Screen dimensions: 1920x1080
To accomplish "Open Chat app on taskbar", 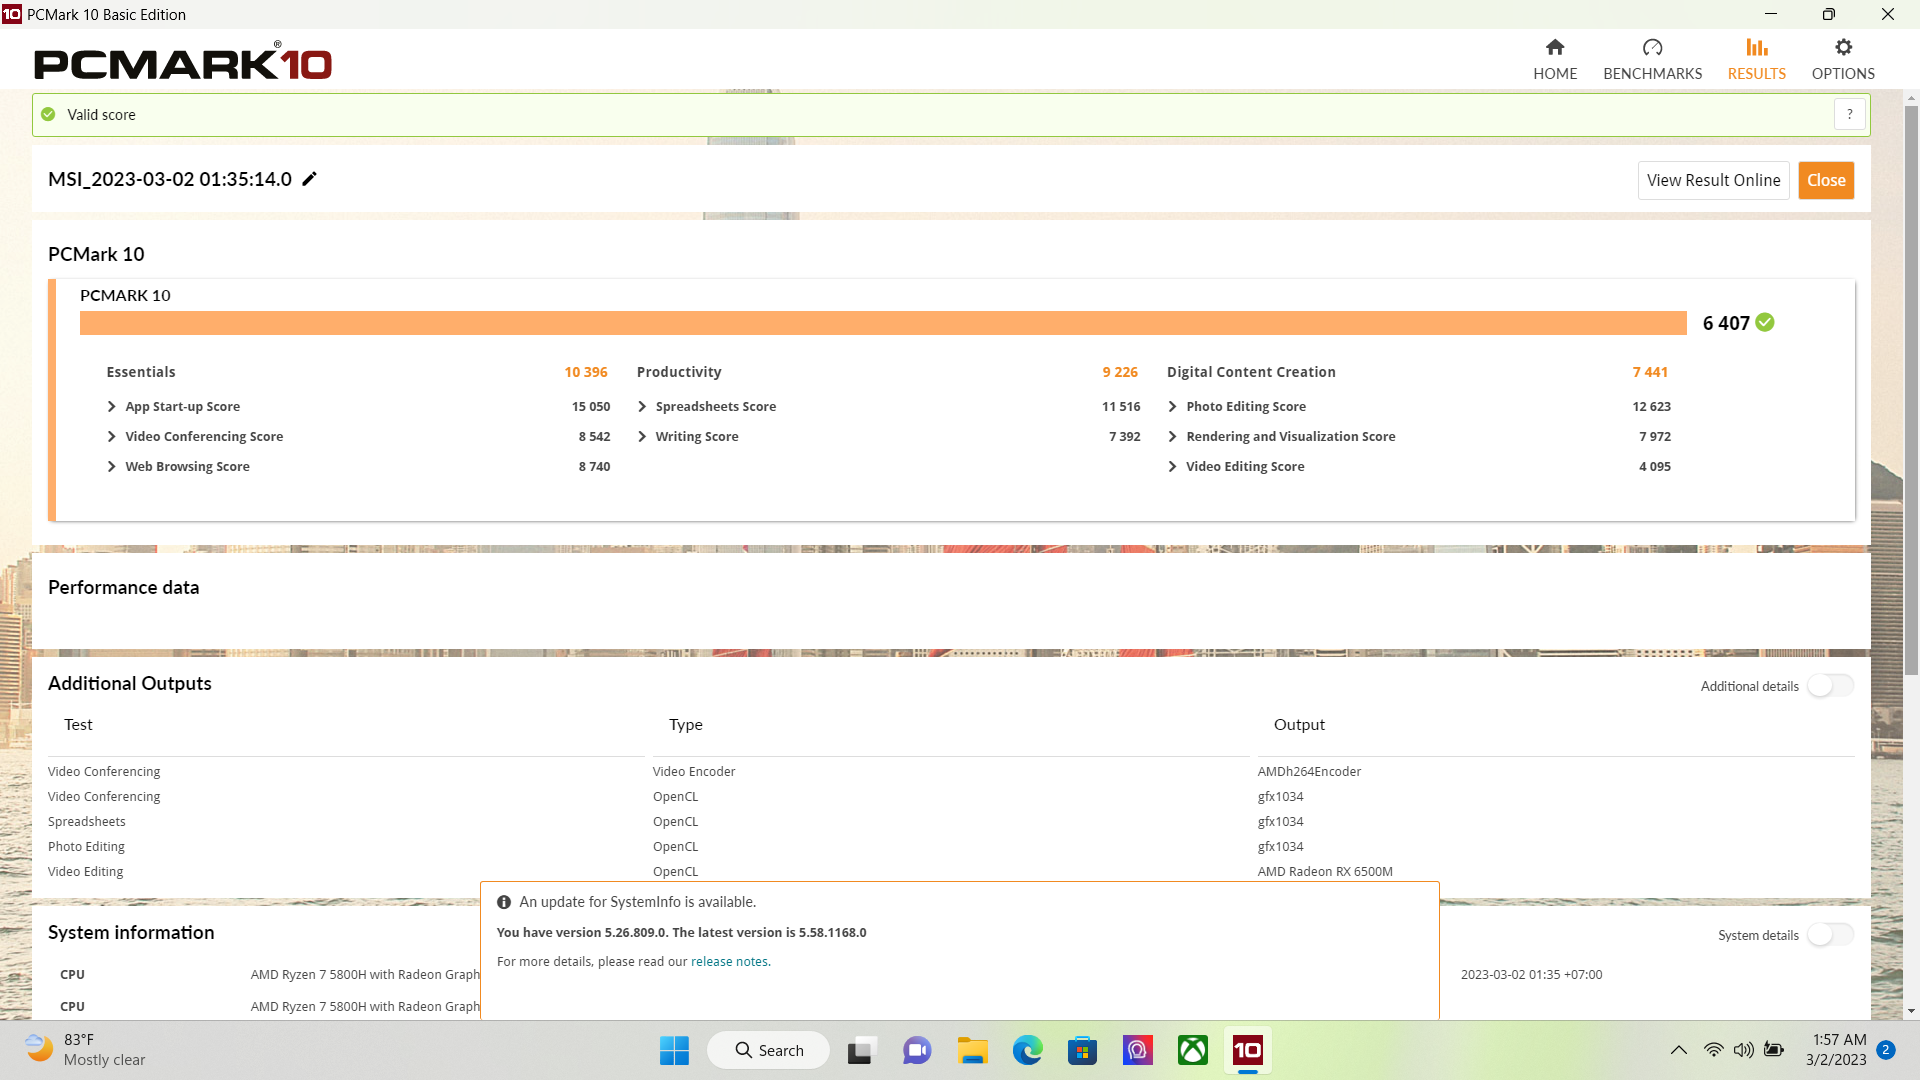I will click(917, 1050).
